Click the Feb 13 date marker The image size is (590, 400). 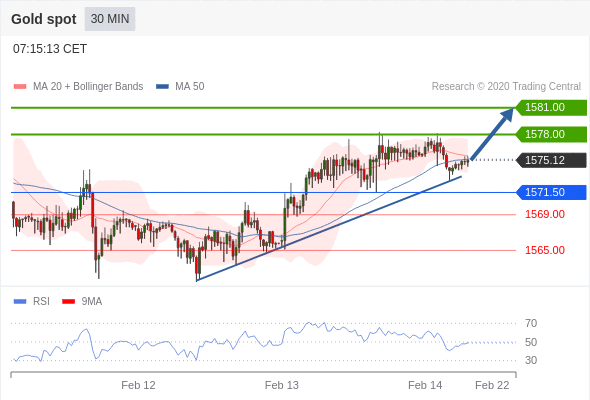[281, 385]
